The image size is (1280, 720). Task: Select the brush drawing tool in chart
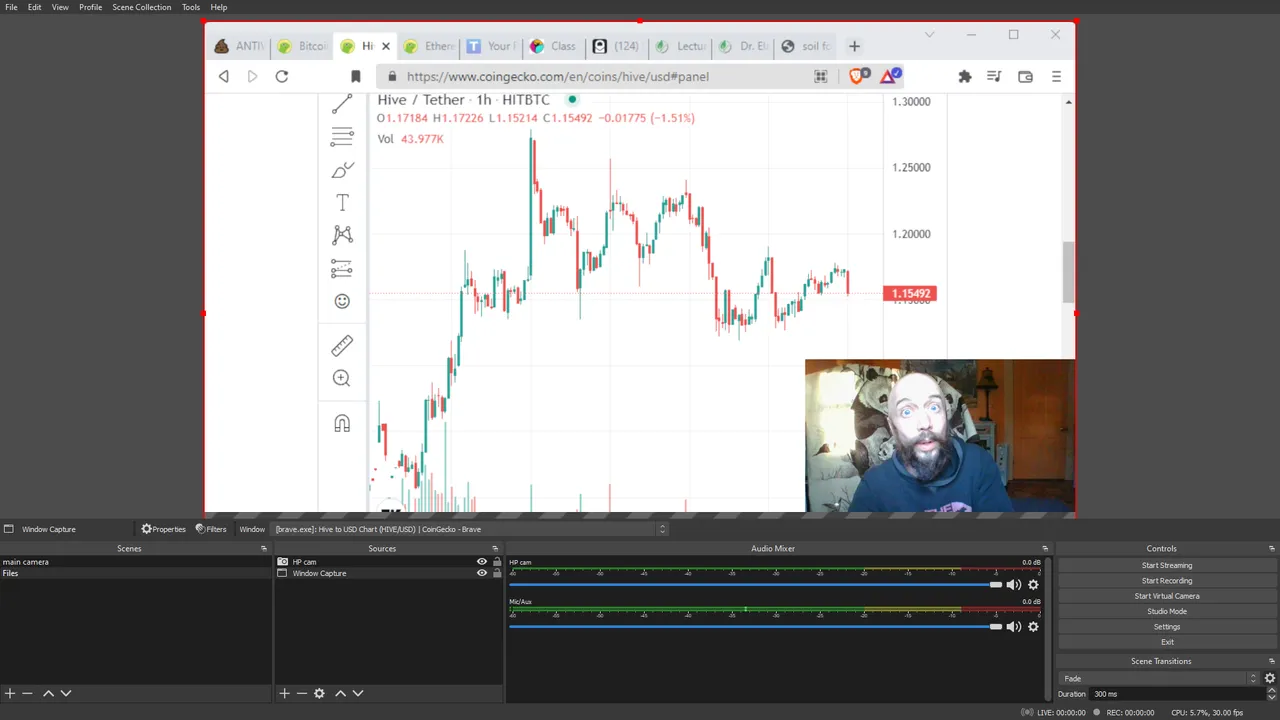(x=342, y=170)
